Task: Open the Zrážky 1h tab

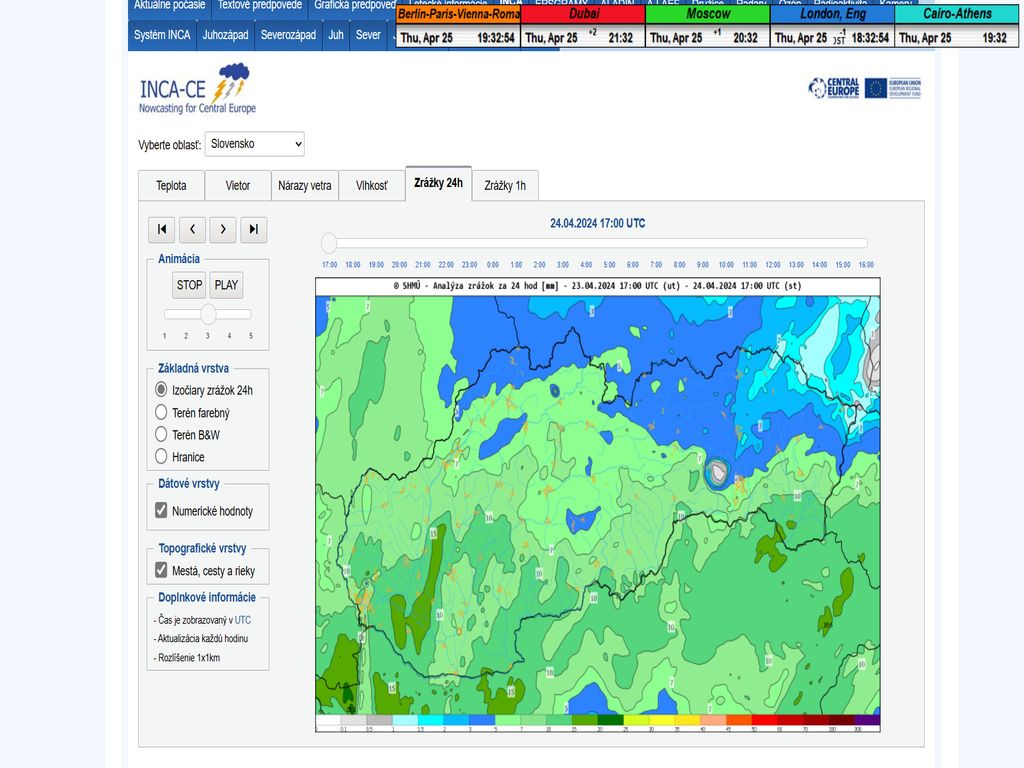Action: 505,186
